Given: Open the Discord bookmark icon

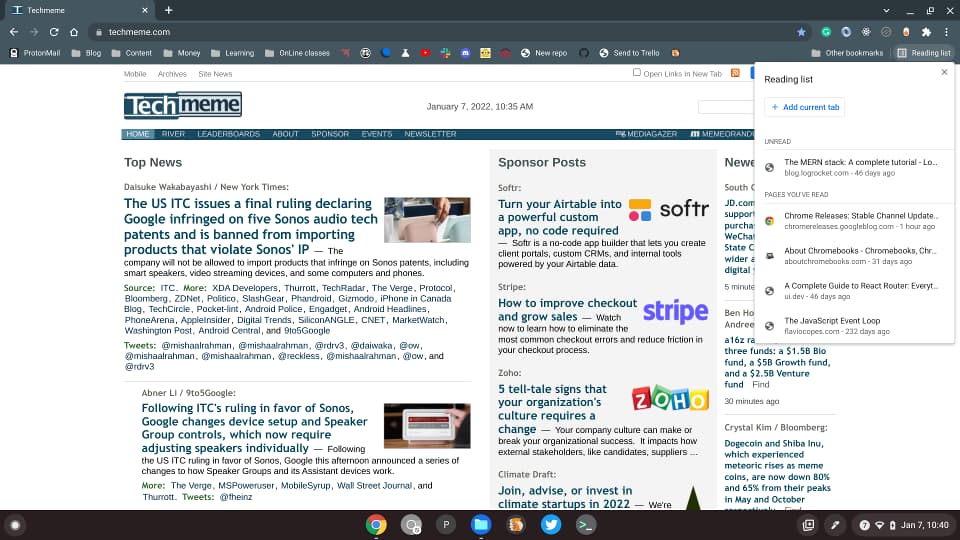Looking at the screenshot, I should click(465, 53).
